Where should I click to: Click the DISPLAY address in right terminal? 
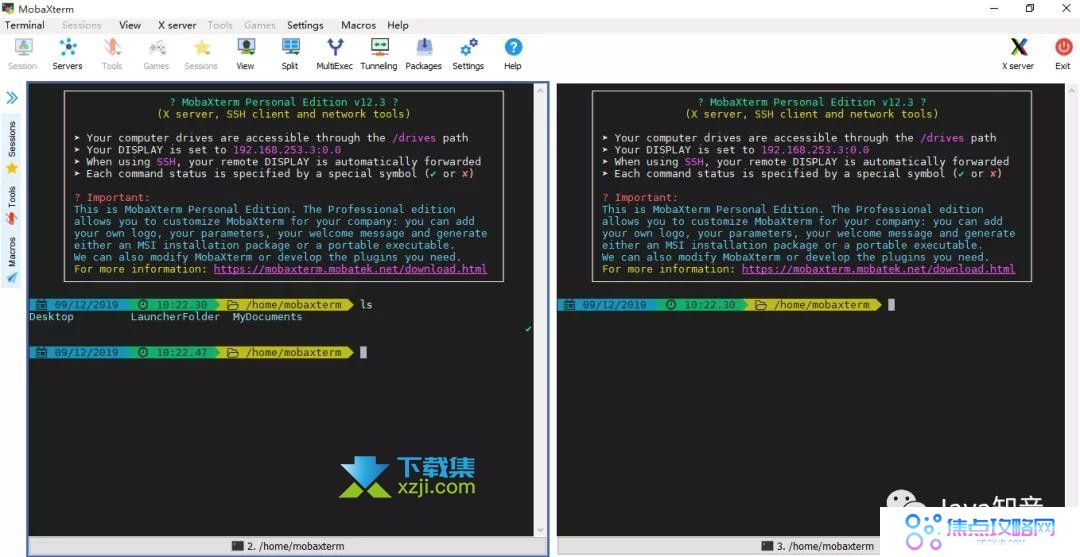pos(815,149)
